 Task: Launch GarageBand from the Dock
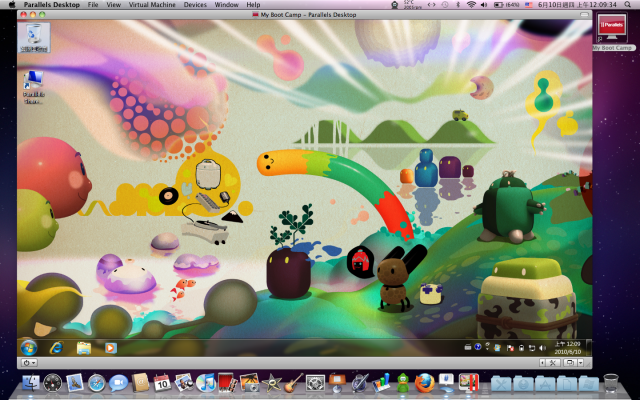click(x=293, y=383)
